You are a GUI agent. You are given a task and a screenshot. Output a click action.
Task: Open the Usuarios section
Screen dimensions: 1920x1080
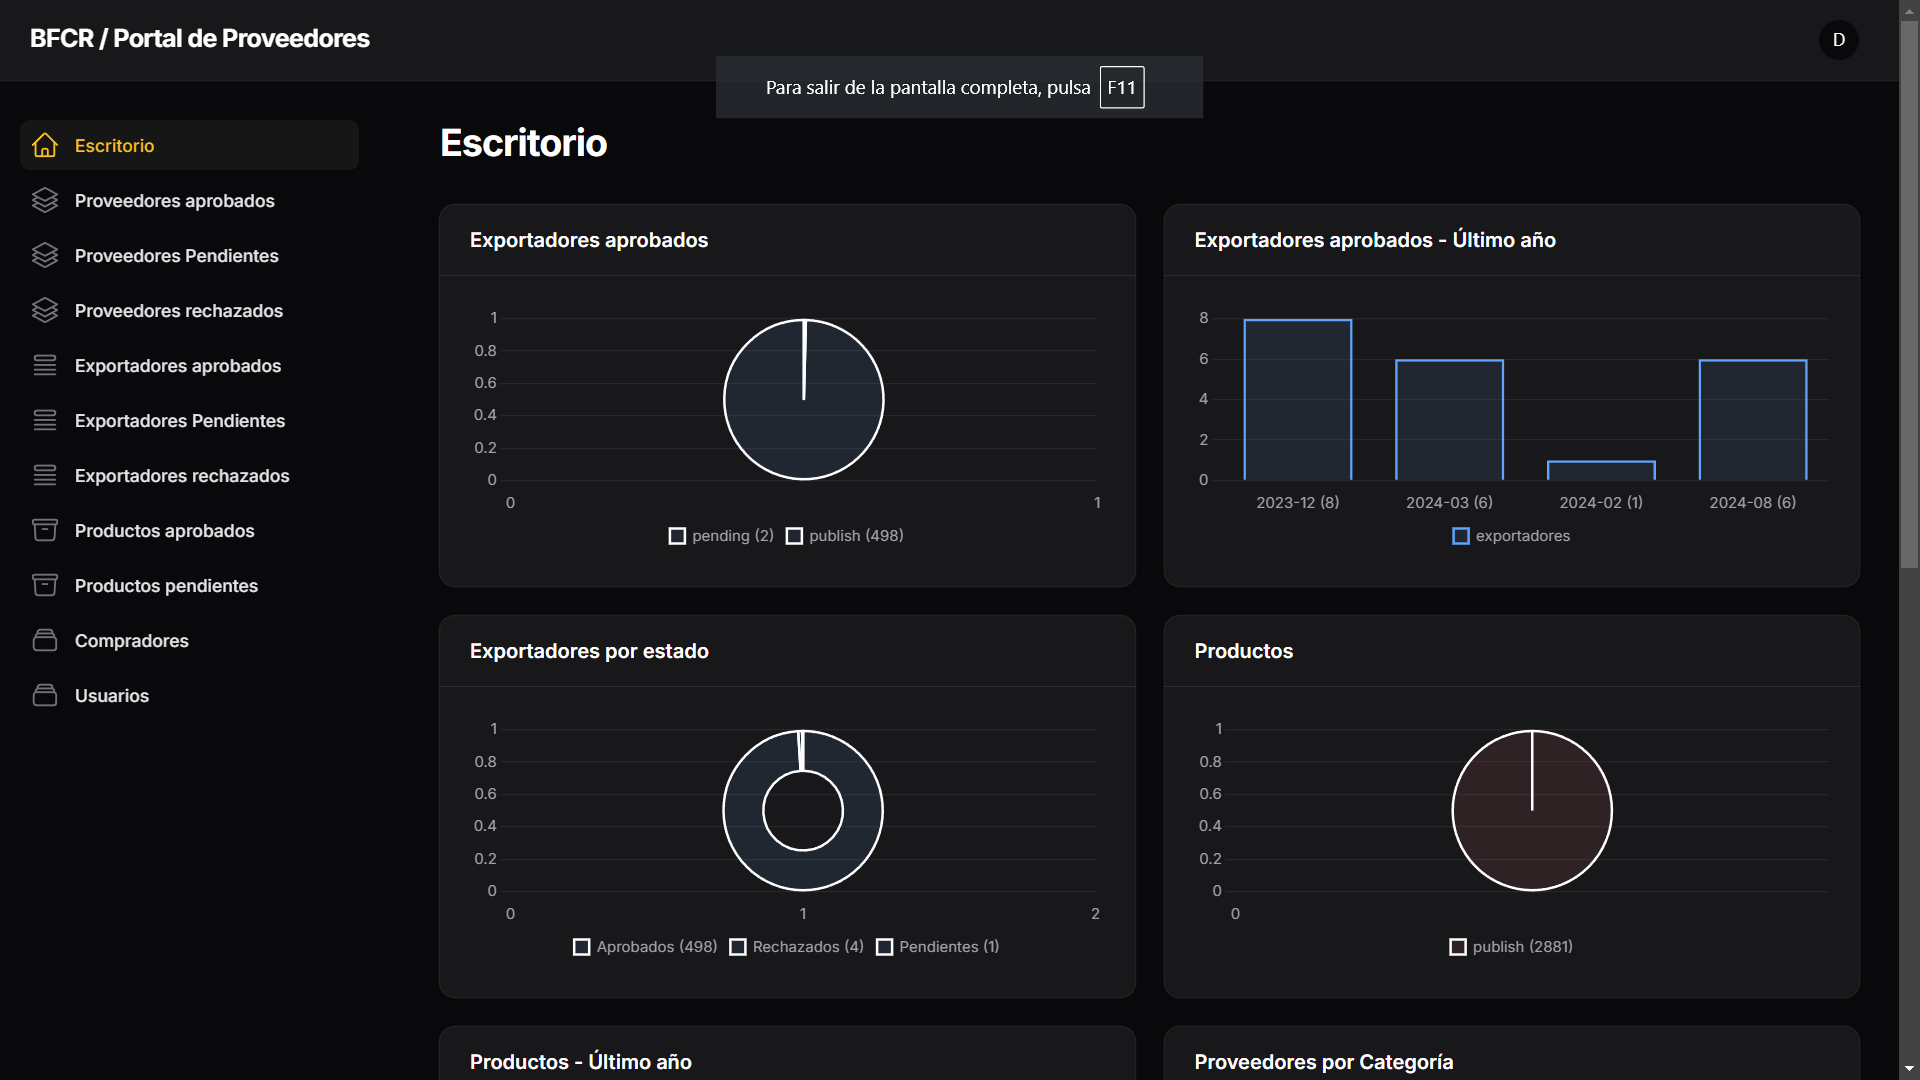tap(189, 695)
